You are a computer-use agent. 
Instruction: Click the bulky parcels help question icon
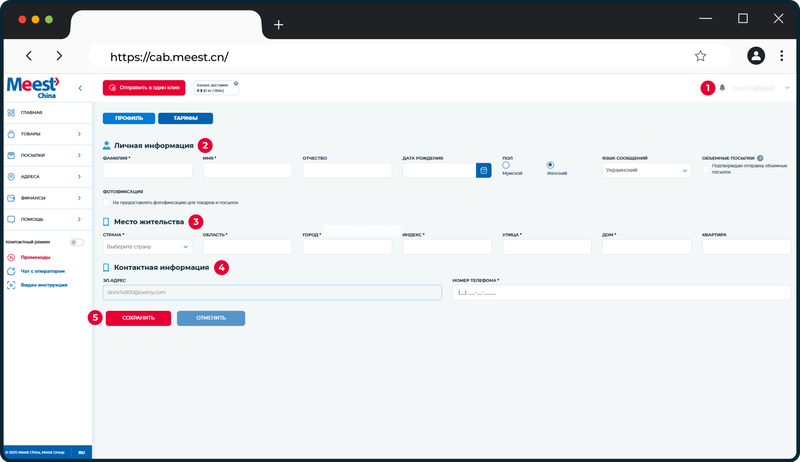[760, 158]
